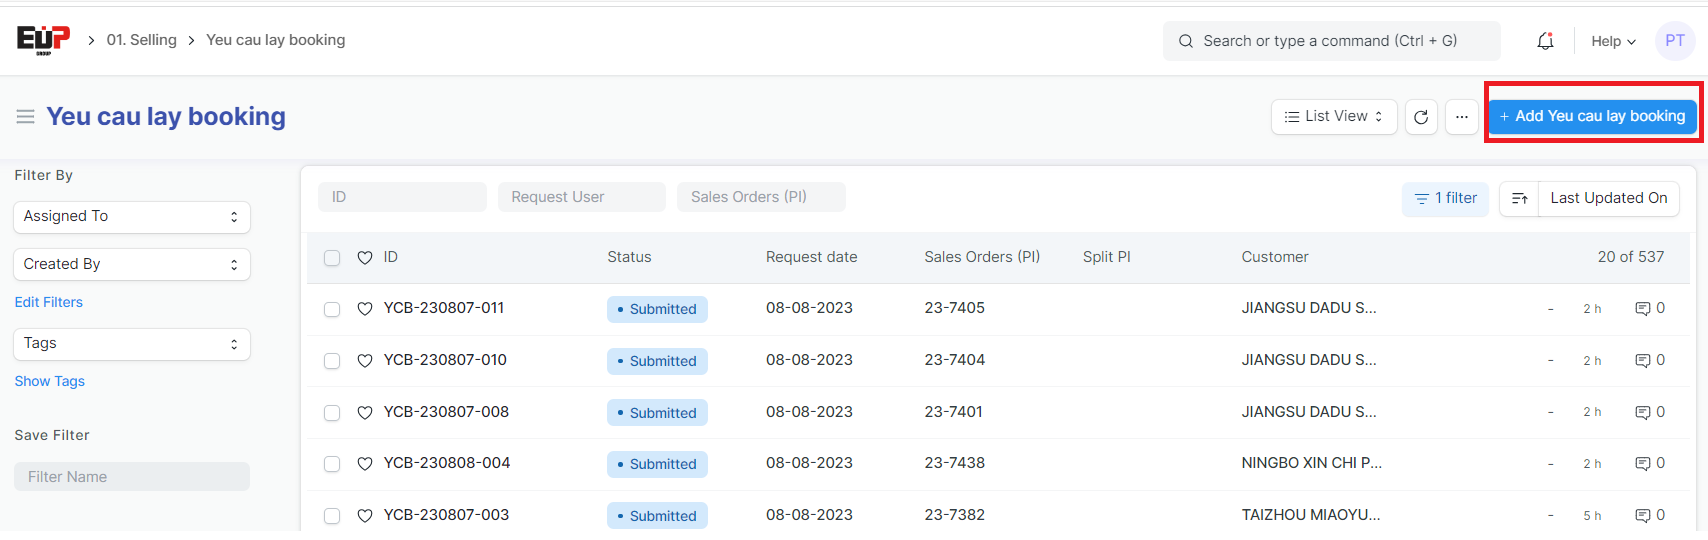1708x540 pixels.
Task: Click the Edit Filters link
Action: 49,302
